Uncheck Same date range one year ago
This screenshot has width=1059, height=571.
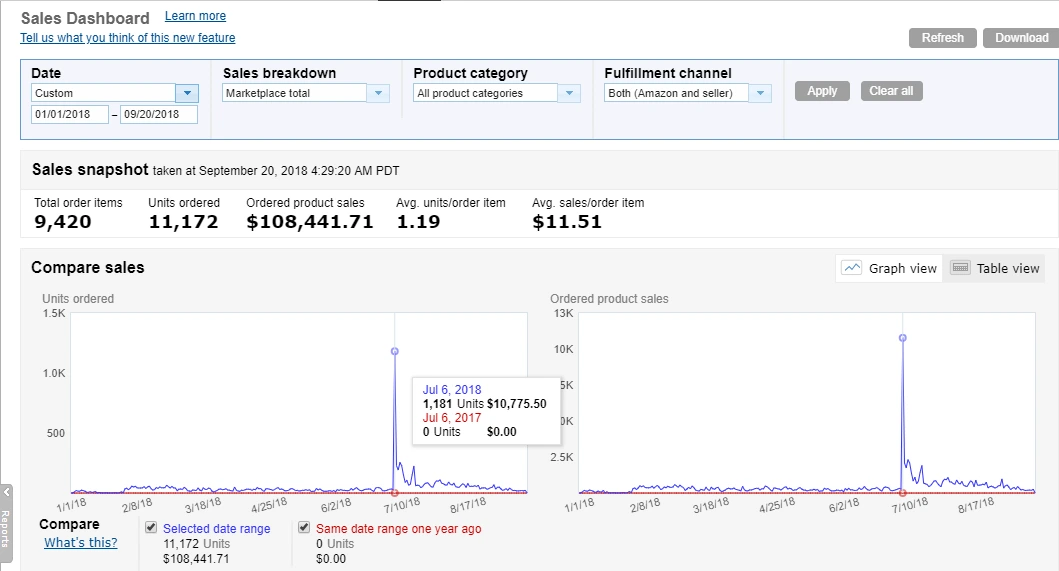pyautogui.click(x=304, y=528)
